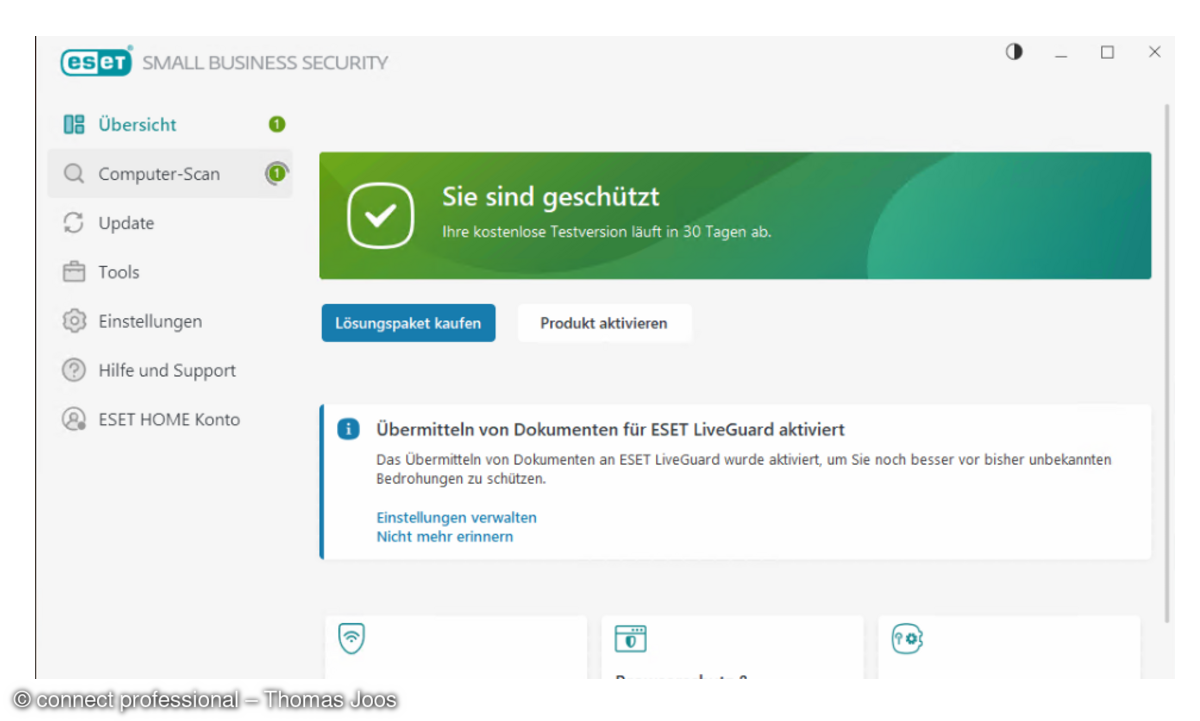Click the Übersicht dashboard icon
The height and width of the screenshot is (721, 1200).
coord(74,125)
